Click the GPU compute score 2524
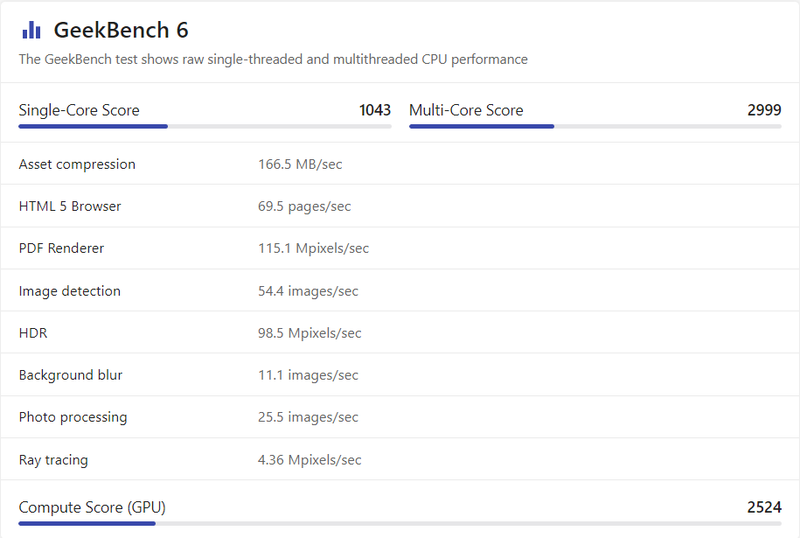Image resolution: width=800 pixels, height=538 pixels. [x=764, y=507]
